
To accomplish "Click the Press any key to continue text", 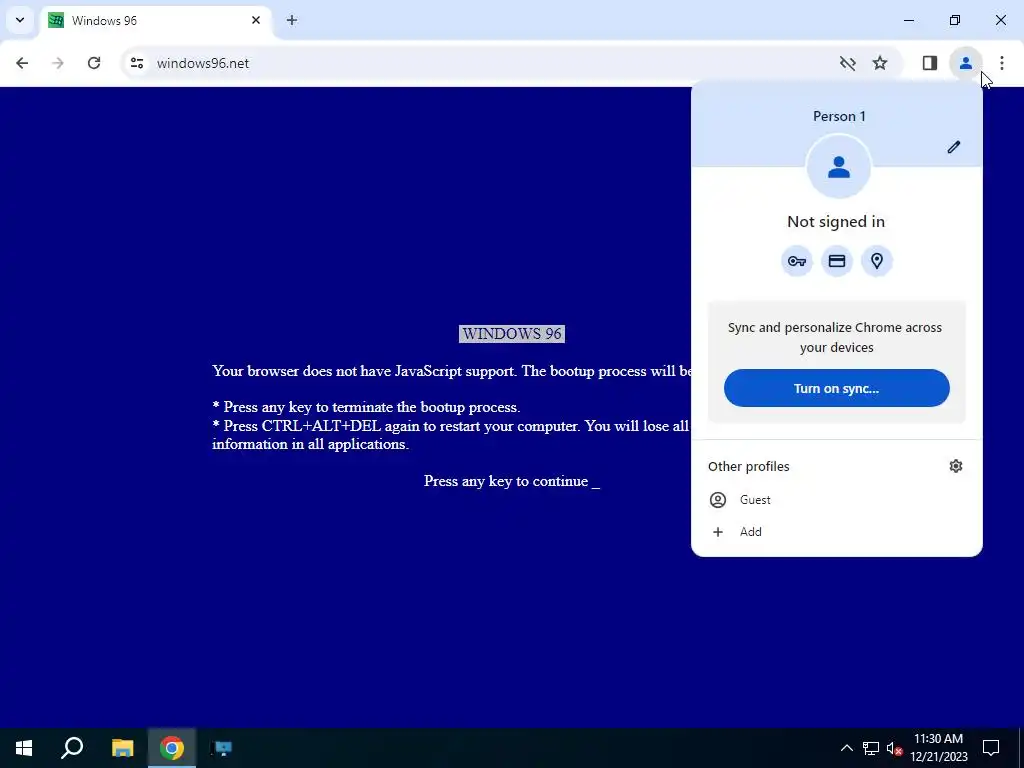I will pyautogui.click(x=512, y=481).
